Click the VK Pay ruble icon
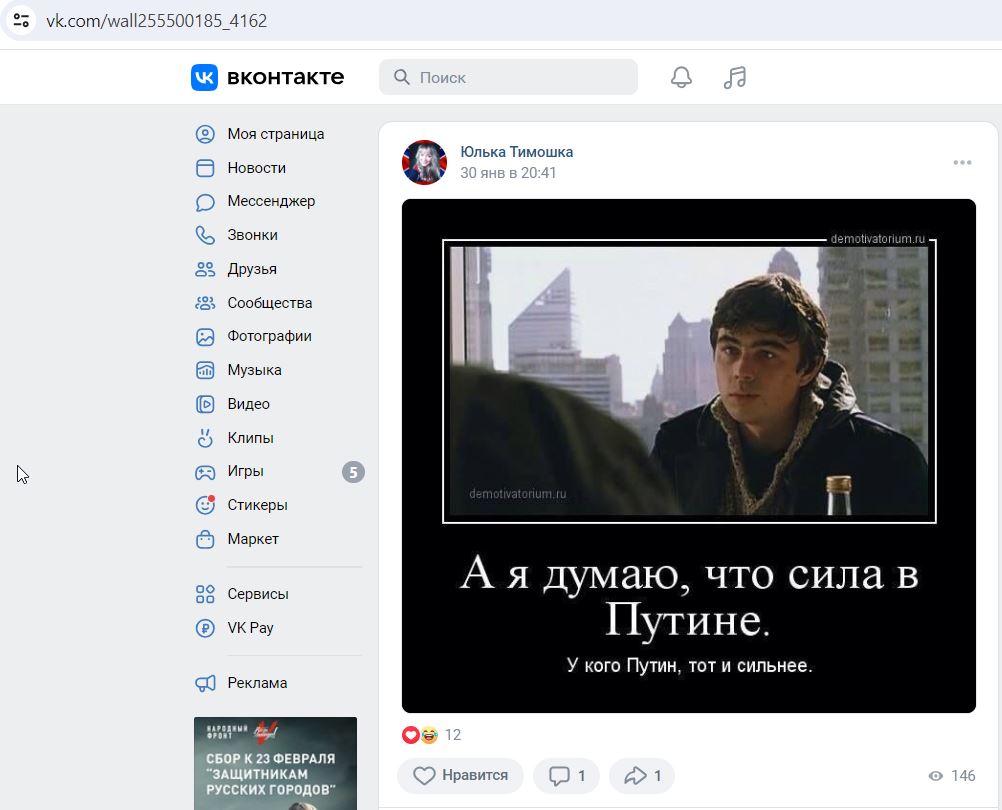 click(205, 628)
